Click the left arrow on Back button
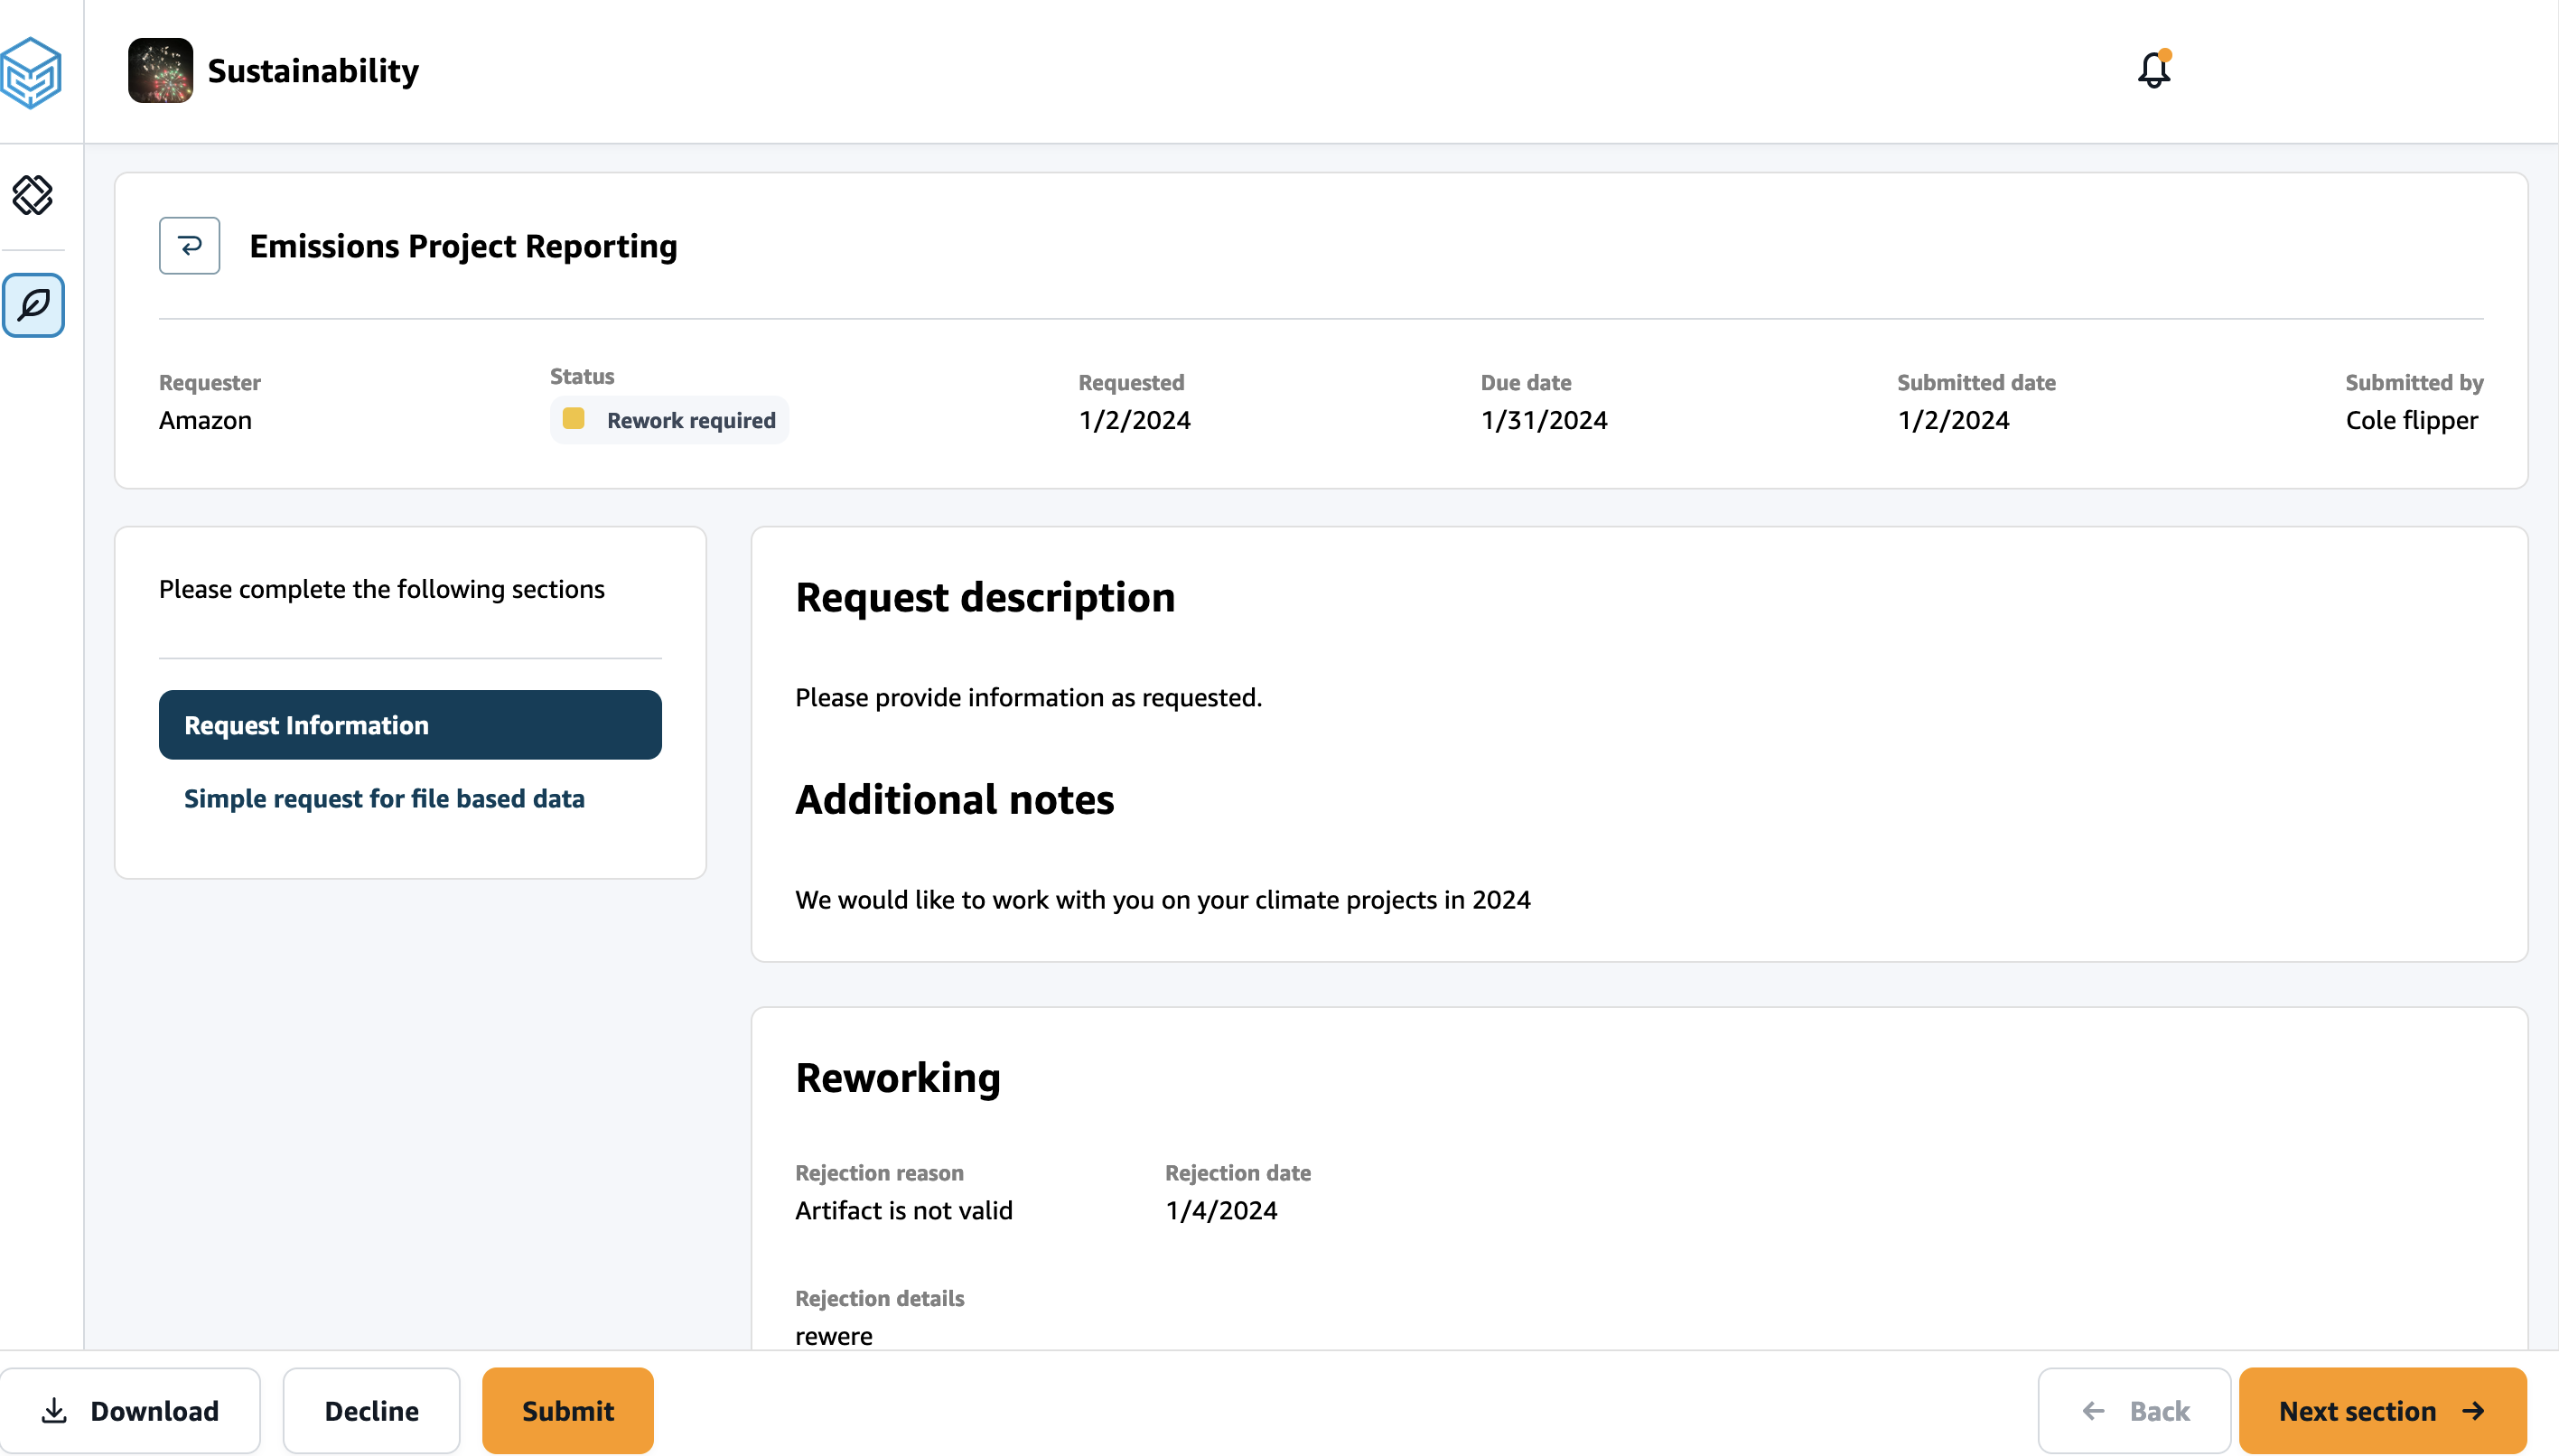The image size is (2559, 1456). tap(2093, 1410)
